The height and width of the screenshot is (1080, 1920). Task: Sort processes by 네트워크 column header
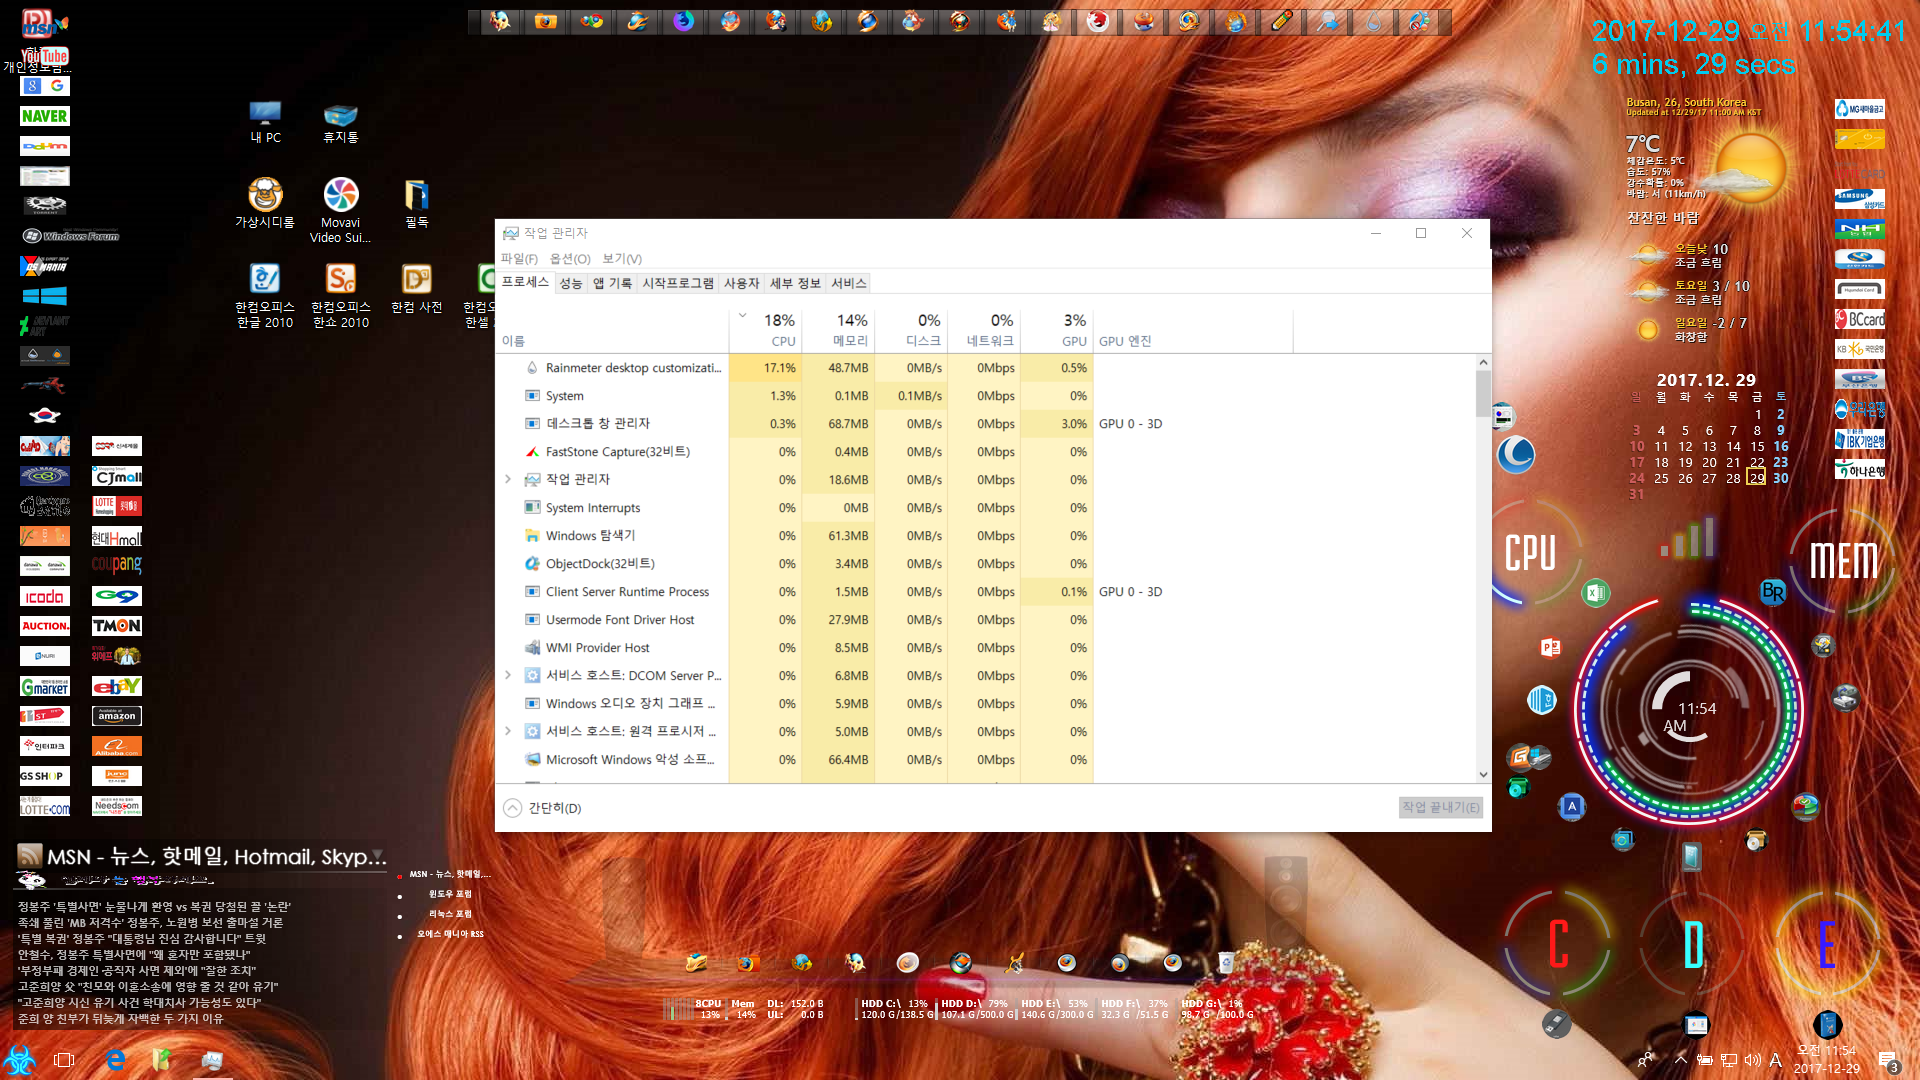[984, 330]
